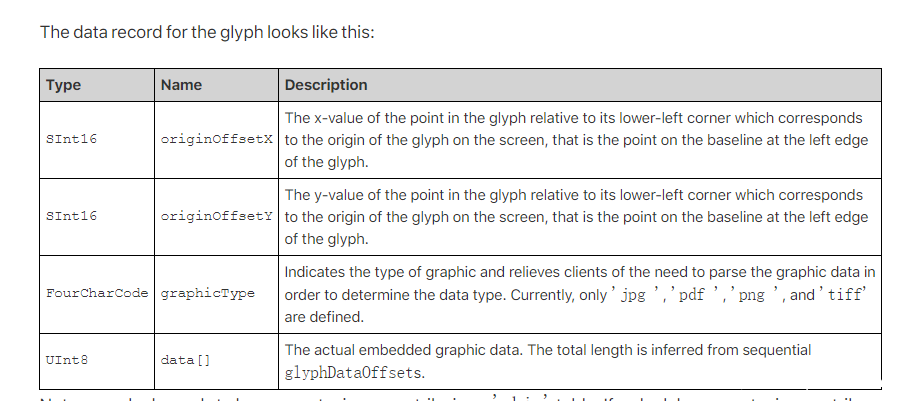Click SInt16 in the originOffsetY row
This screenshot has width=908, height=401.
(x=71, y=216)
